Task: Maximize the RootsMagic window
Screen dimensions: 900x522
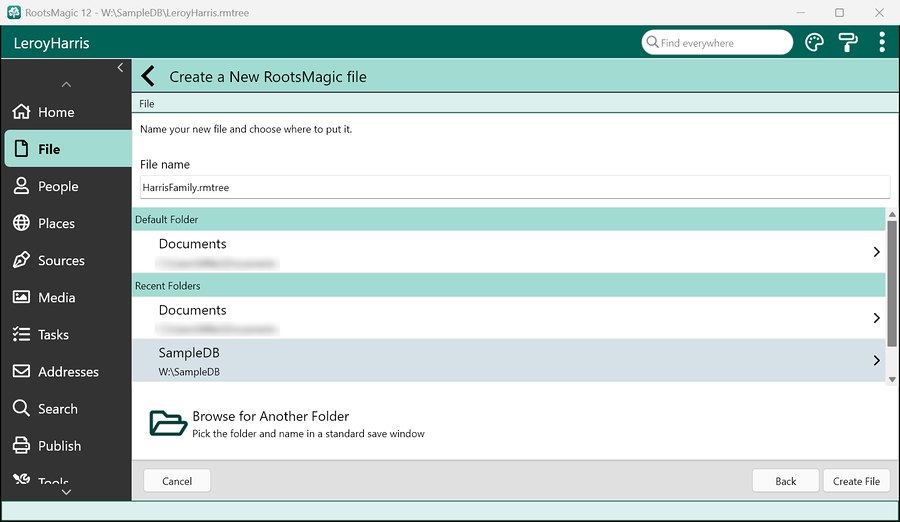Action: (839, 12)
